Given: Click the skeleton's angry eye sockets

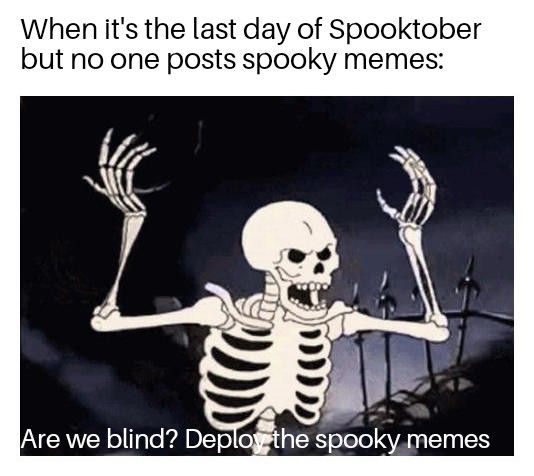Looking at the screenshot, I should [x=309, y=255].
